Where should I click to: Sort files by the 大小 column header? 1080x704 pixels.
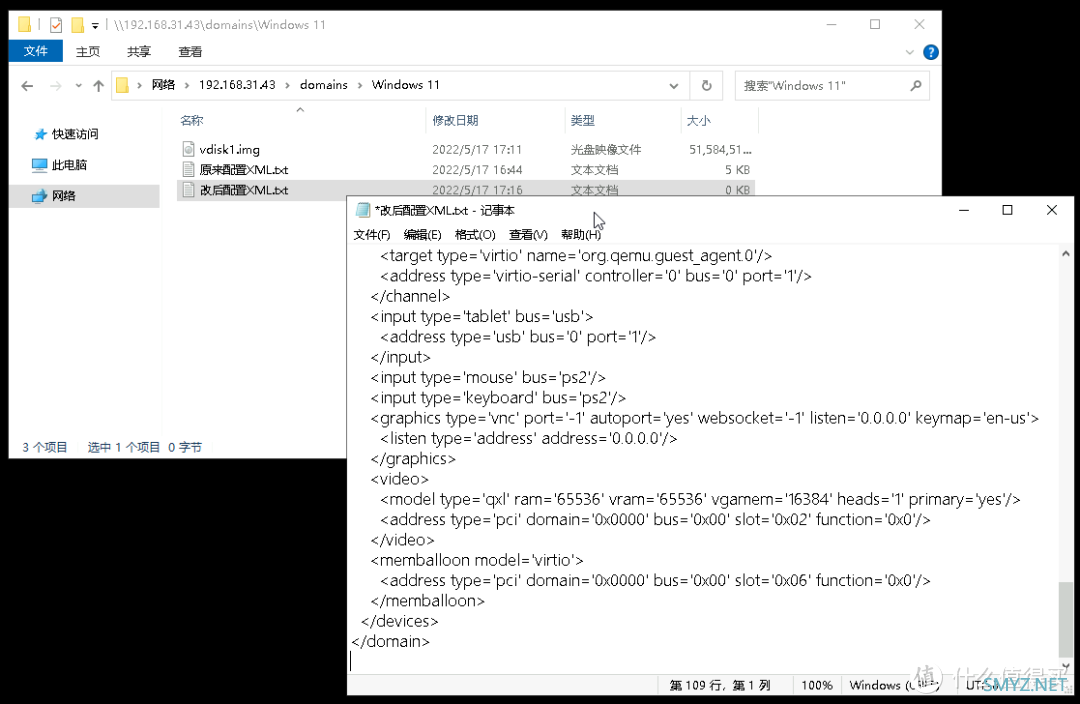698,121
